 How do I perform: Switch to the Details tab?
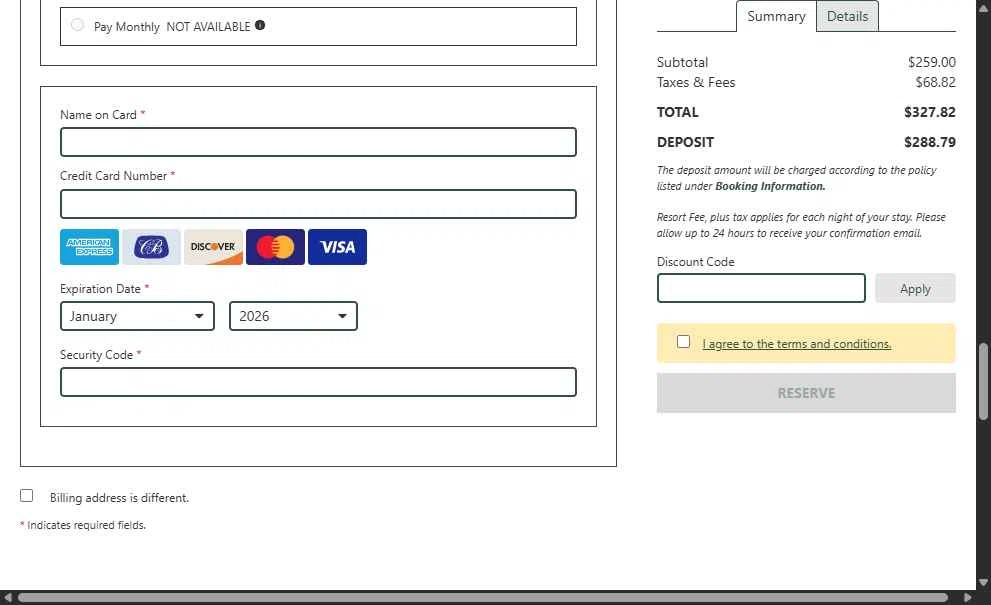pyautogui.click(x=848, y=16)
